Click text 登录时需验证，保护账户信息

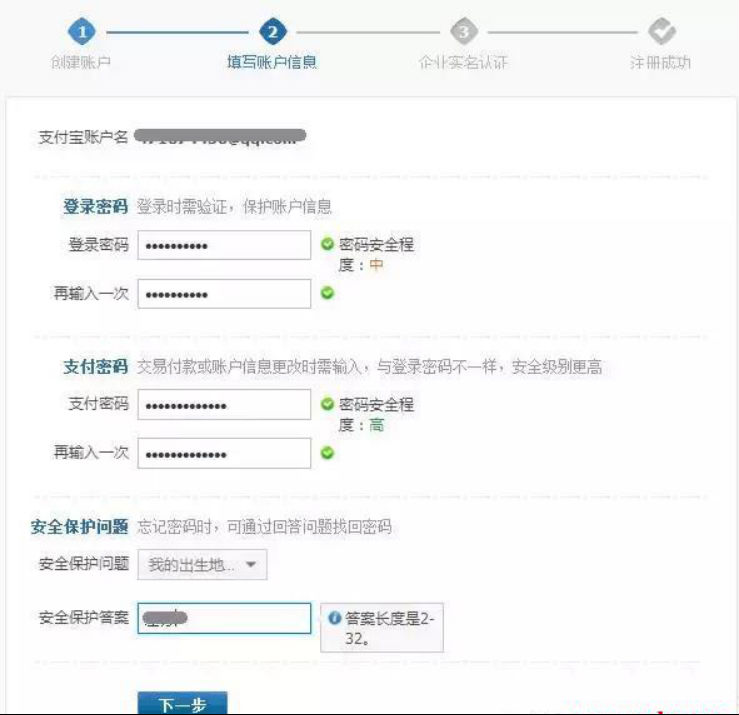[234, 206]
